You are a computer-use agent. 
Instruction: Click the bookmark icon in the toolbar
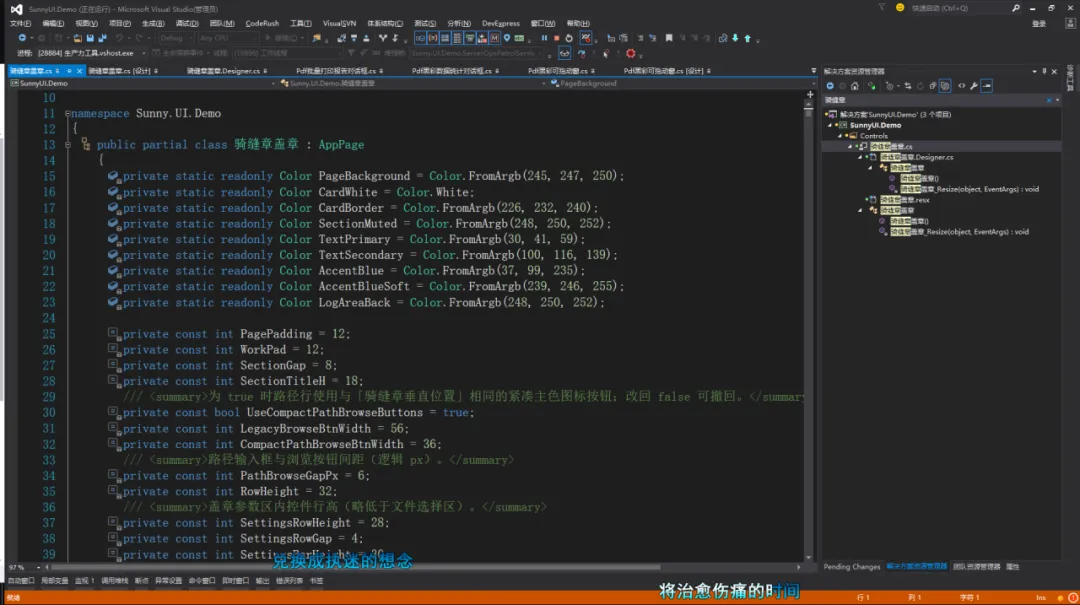[x=669, y=39]
